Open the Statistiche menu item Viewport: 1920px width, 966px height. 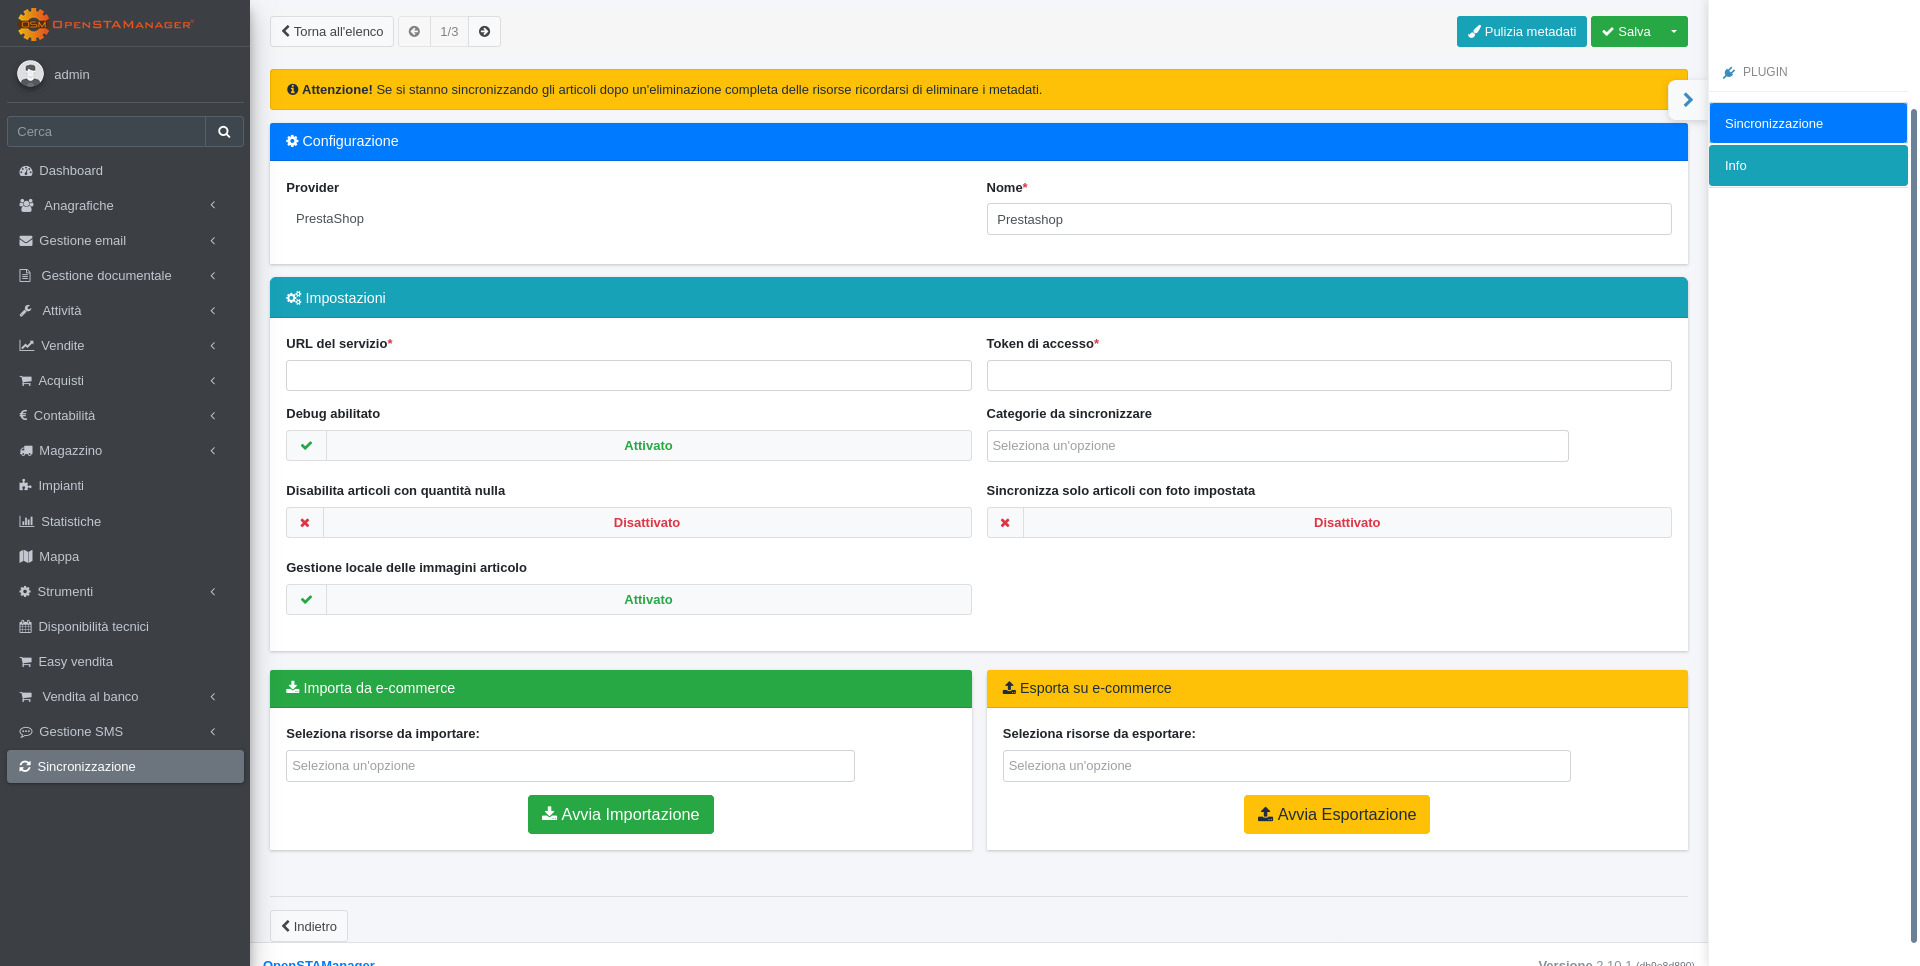(x=125, y=522)
